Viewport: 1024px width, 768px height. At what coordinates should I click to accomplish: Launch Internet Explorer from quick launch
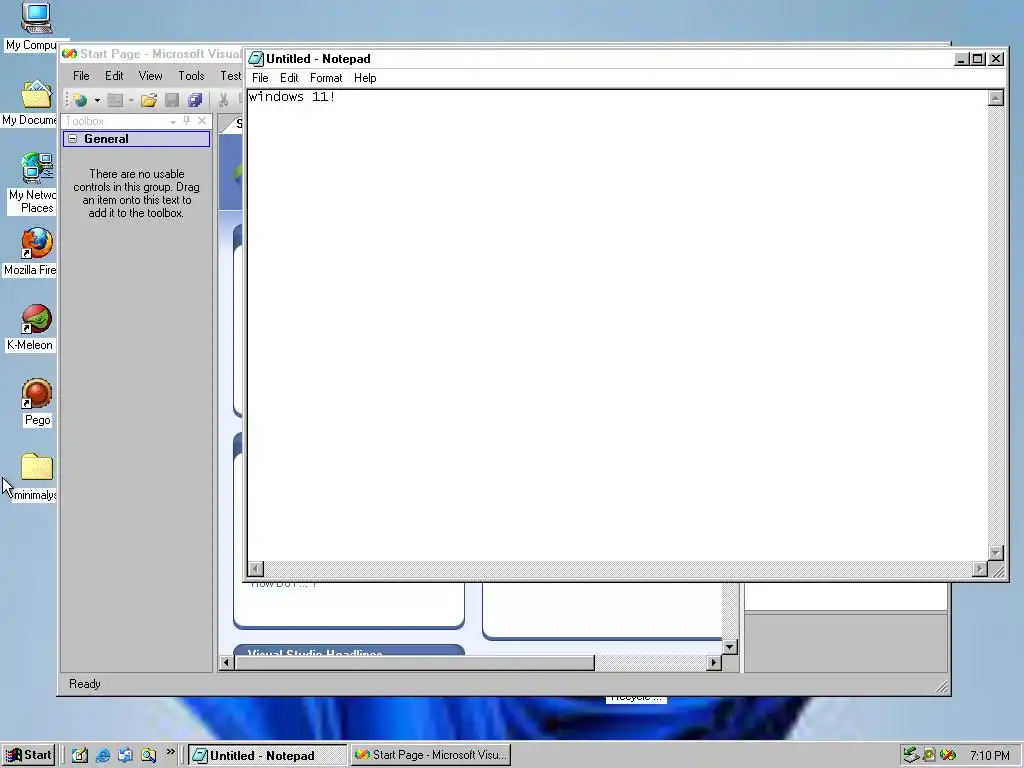[103, 756]
